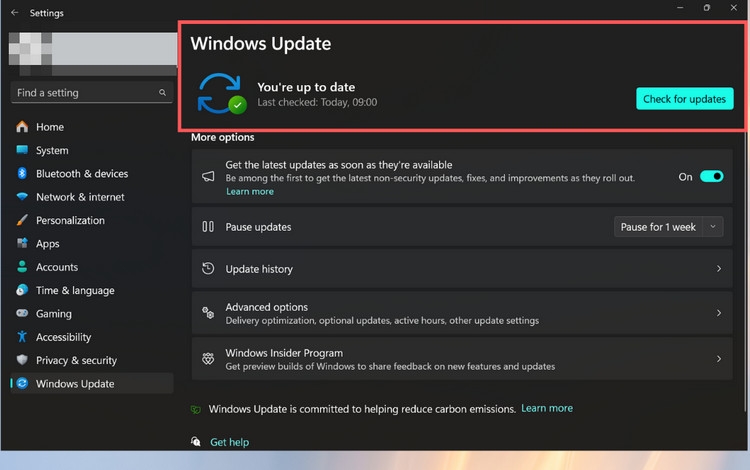Image resolution: width=750 pixels, height=470 pixels.
Task: Click the Advanced options title text
Action: (266, 307)
